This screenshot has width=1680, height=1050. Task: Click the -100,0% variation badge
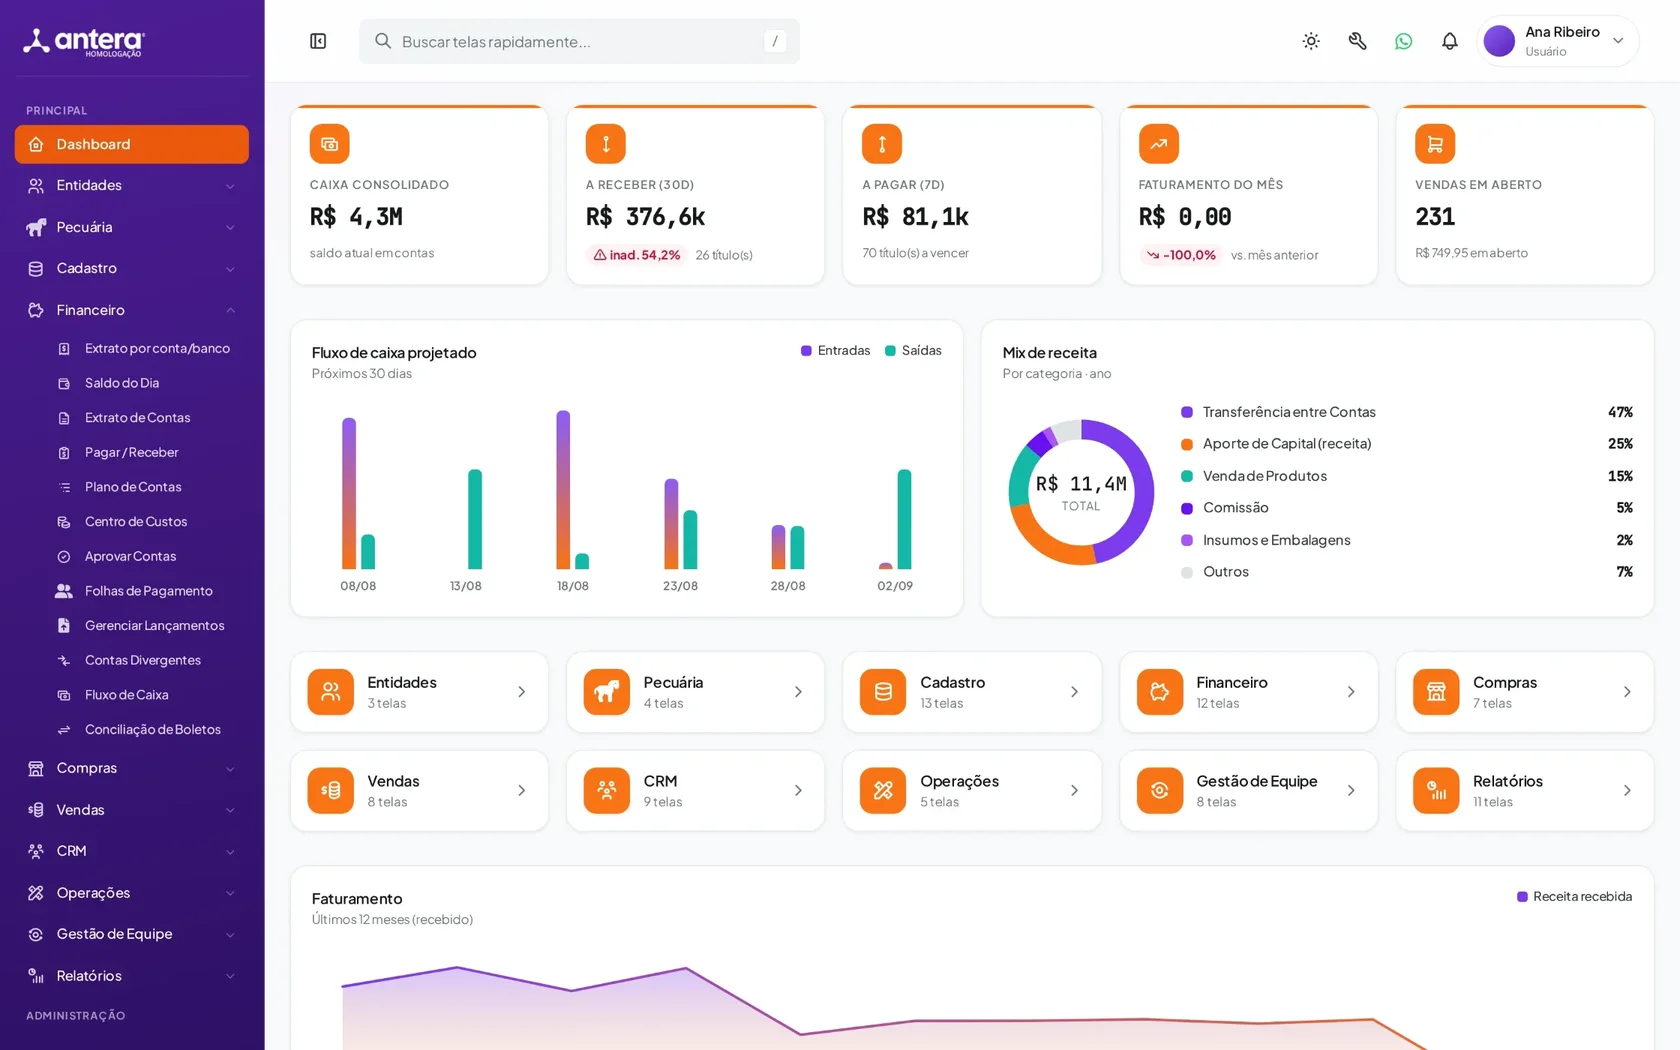click(x=1181, y=255)
